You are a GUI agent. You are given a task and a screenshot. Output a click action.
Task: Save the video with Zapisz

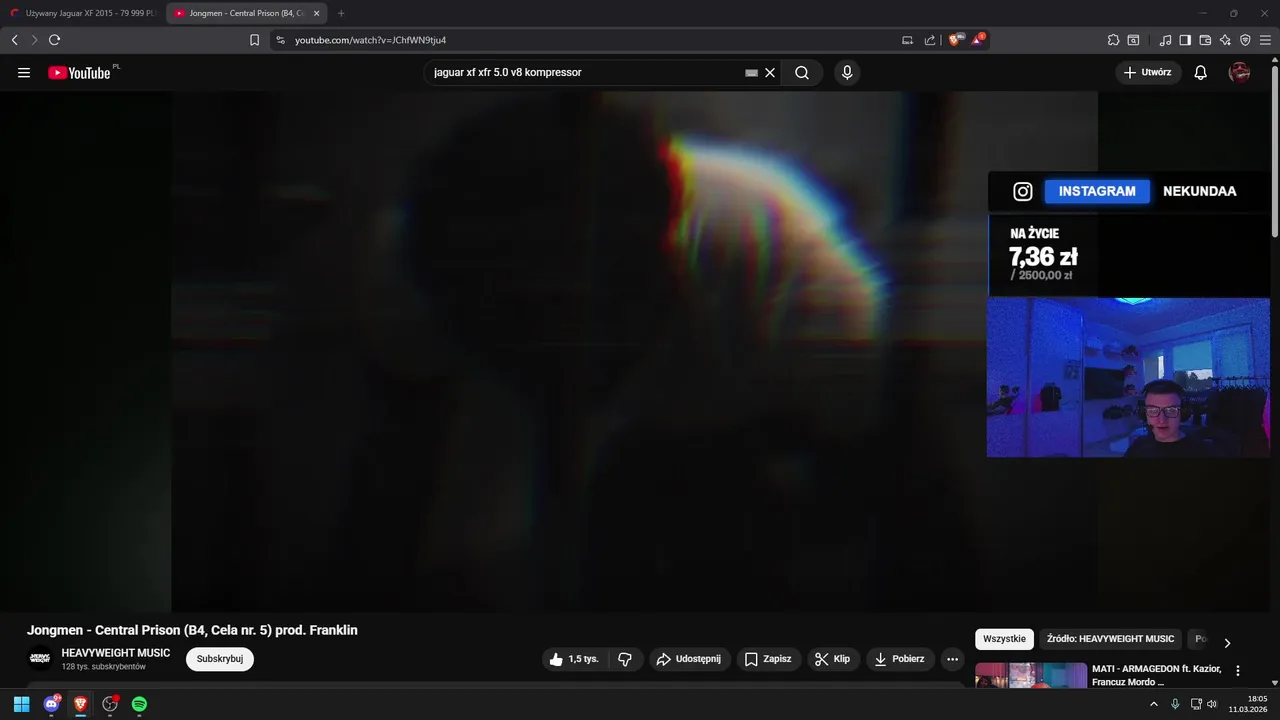[768, 659]
